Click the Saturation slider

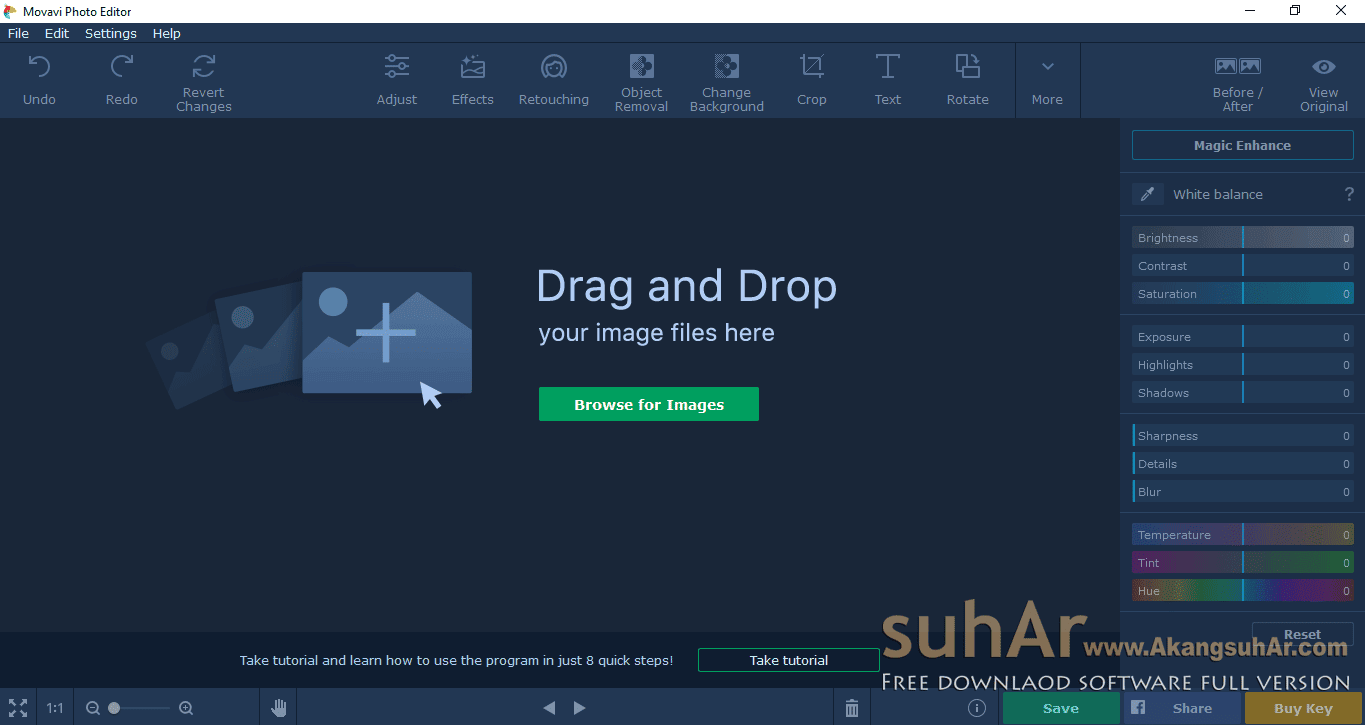1243,294
